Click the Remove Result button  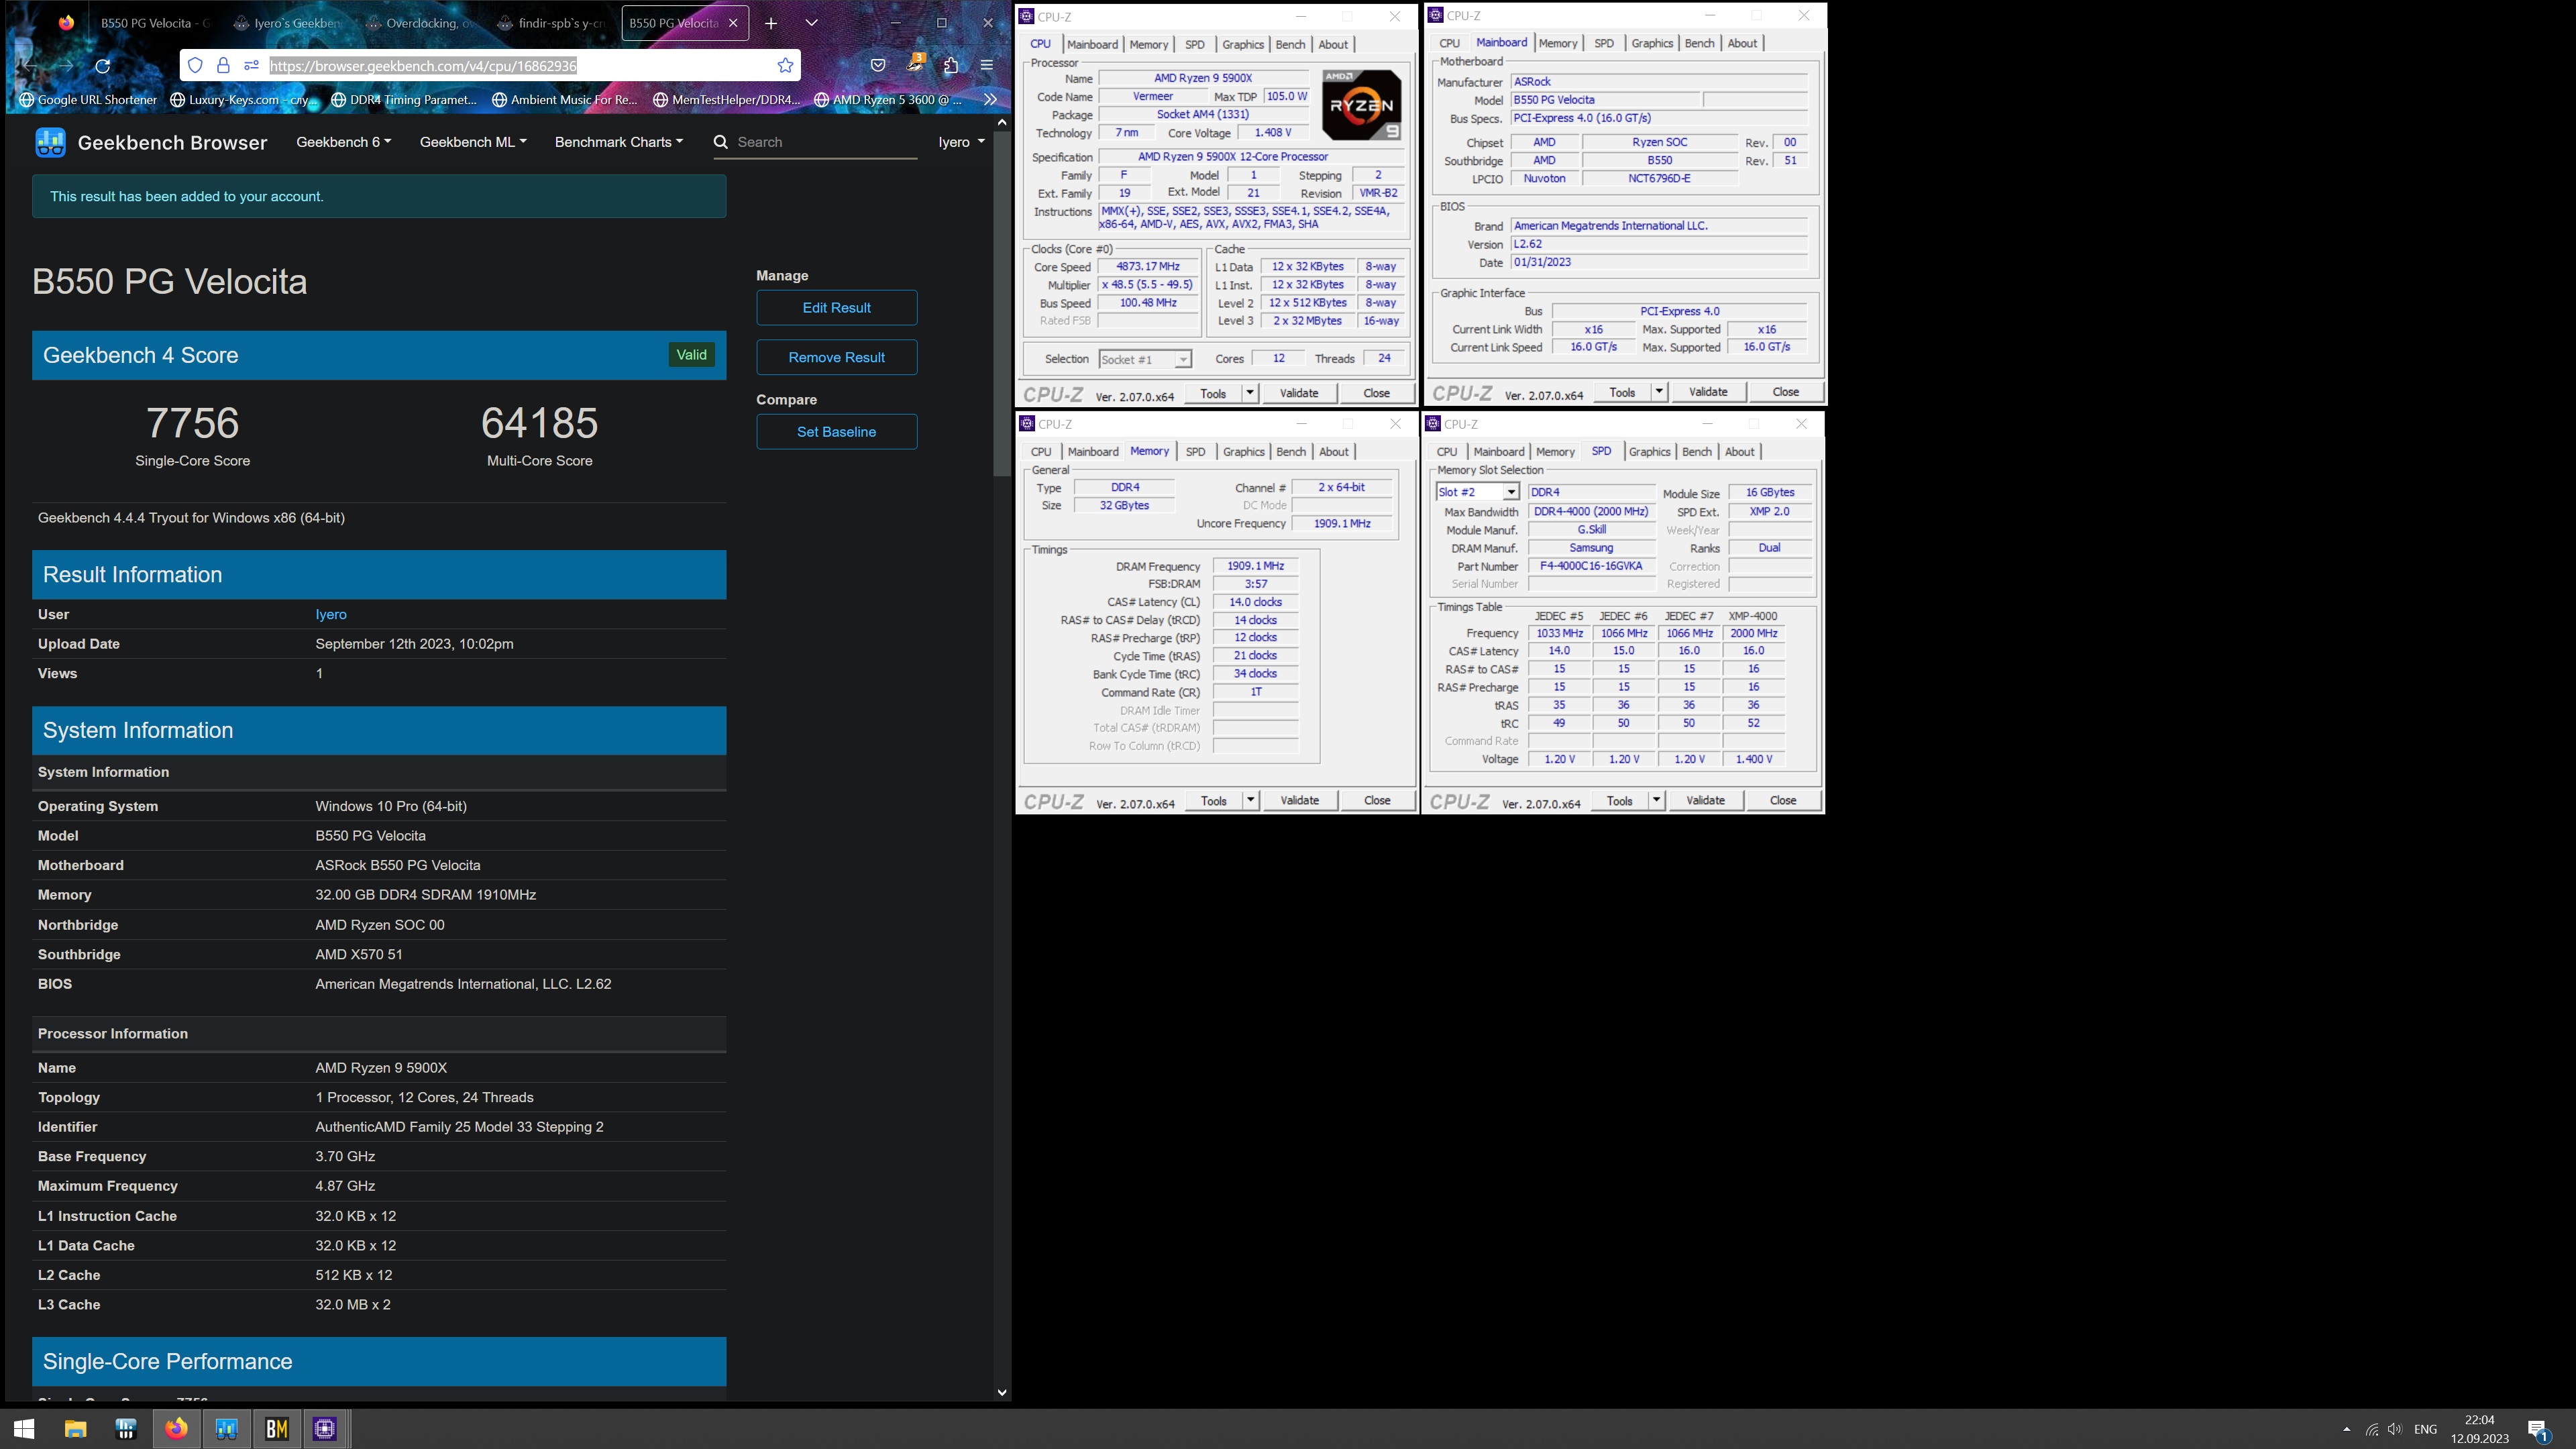[x=836, y=357]
